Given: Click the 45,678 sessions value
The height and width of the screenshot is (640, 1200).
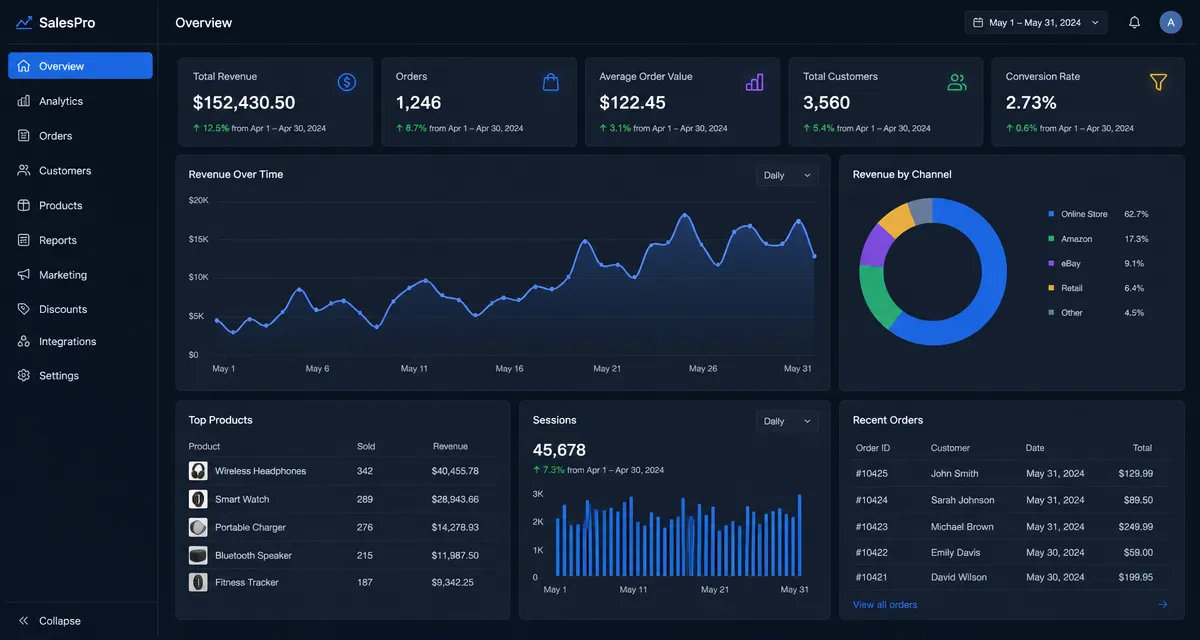Looking at the screenshot, I should pyautogui.click(x=559, y=450).
